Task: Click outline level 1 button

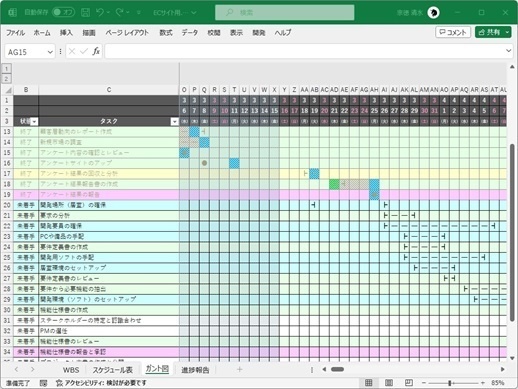Action: [x=7, y=69]
